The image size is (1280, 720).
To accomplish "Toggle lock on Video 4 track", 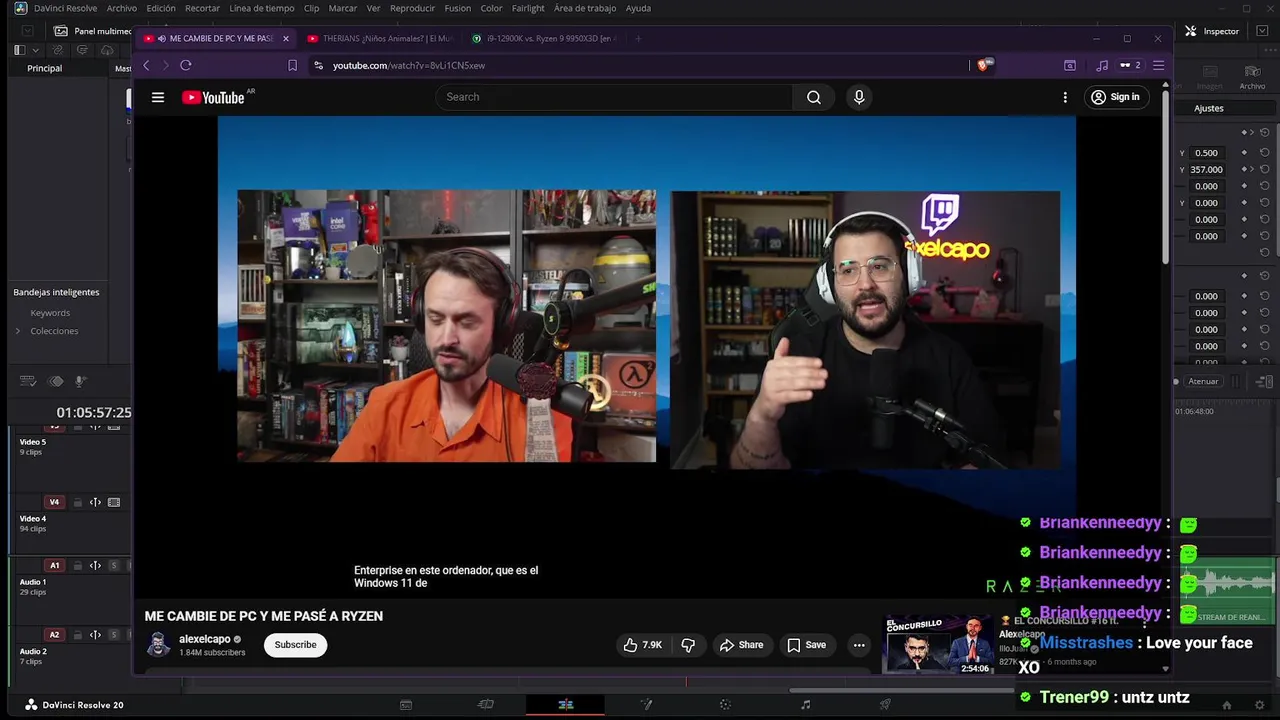I will pyautogui.click(x=76, y=502).
